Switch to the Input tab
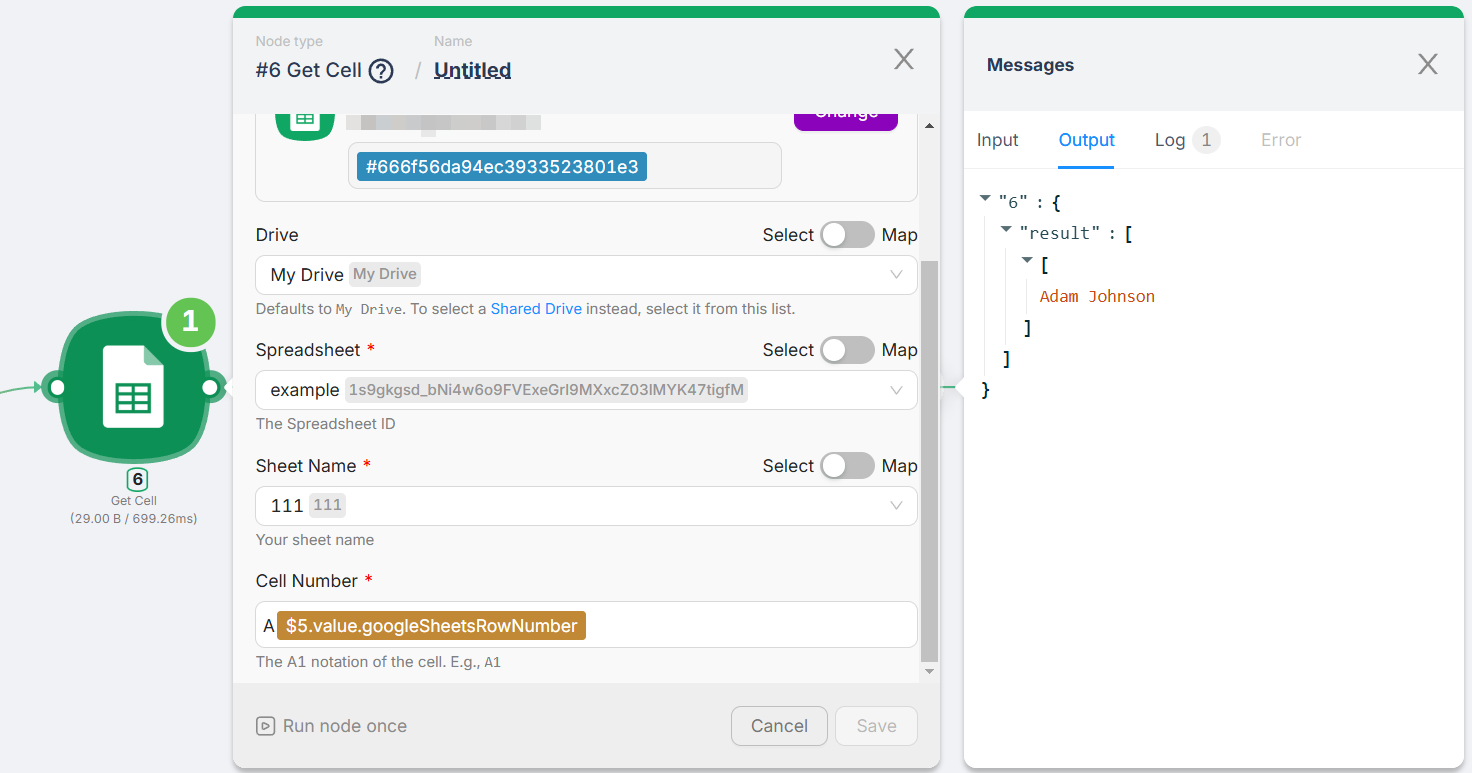Viewport: 1472px width, 773px height. coord(997,140)
